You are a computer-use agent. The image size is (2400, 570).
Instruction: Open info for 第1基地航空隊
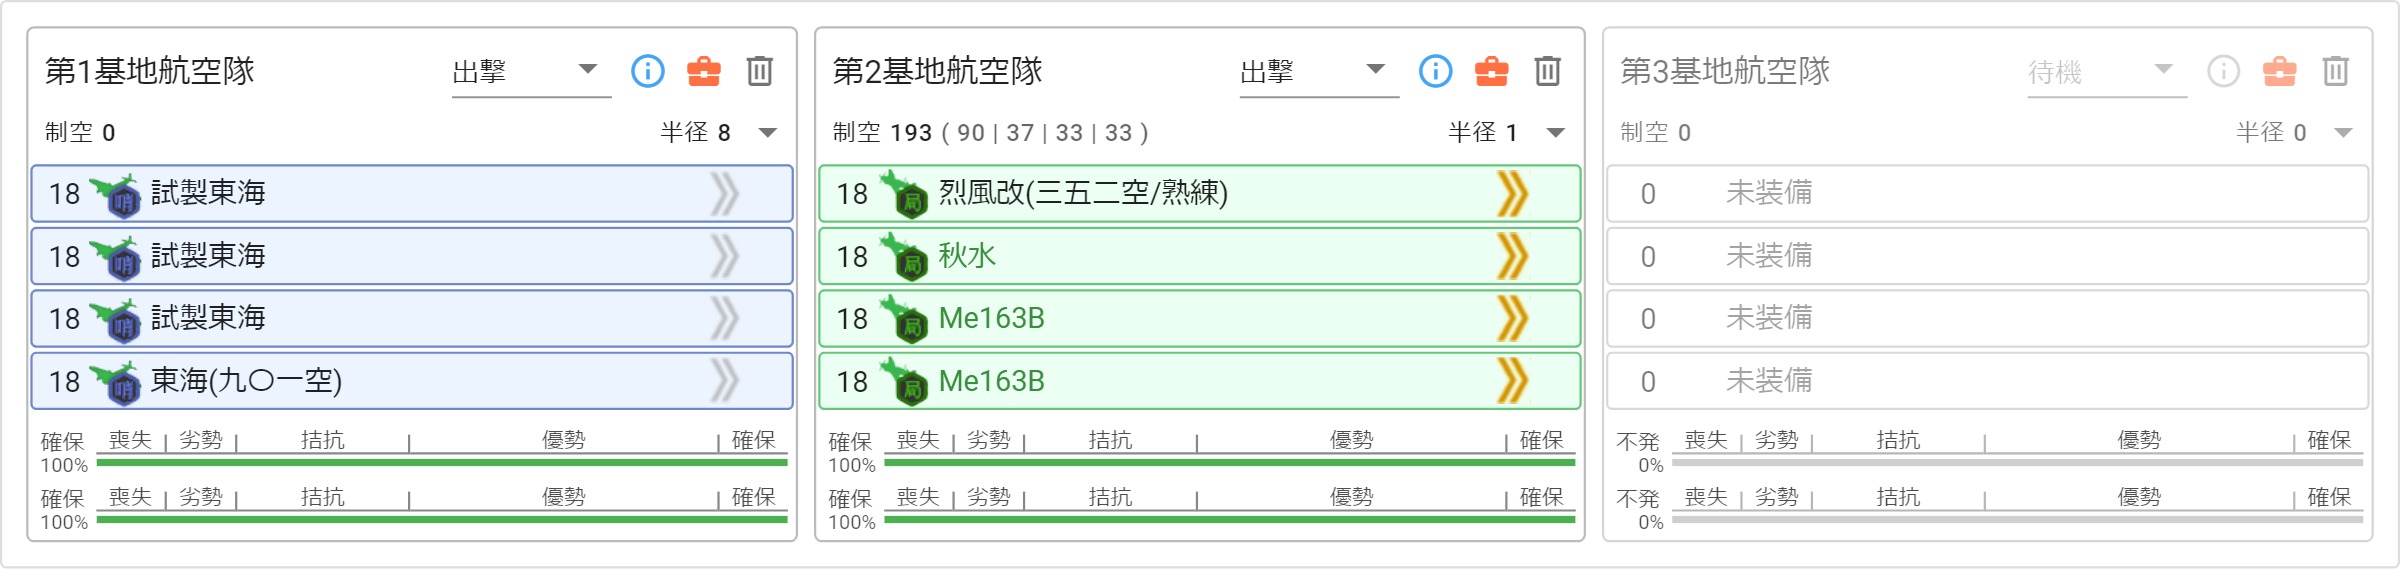pyautogui.click(x=648, y=71)
